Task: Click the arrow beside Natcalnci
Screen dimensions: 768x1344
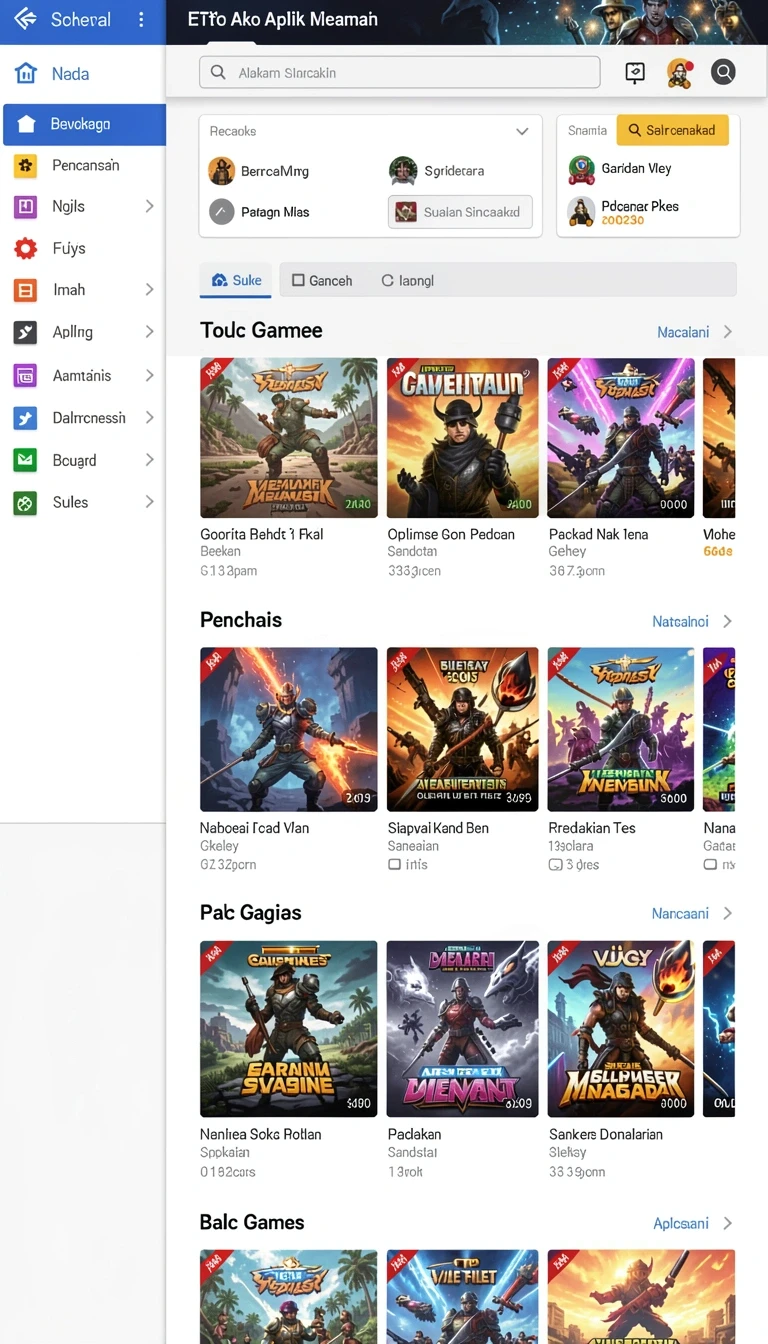Action: click(x=727, y=621)
